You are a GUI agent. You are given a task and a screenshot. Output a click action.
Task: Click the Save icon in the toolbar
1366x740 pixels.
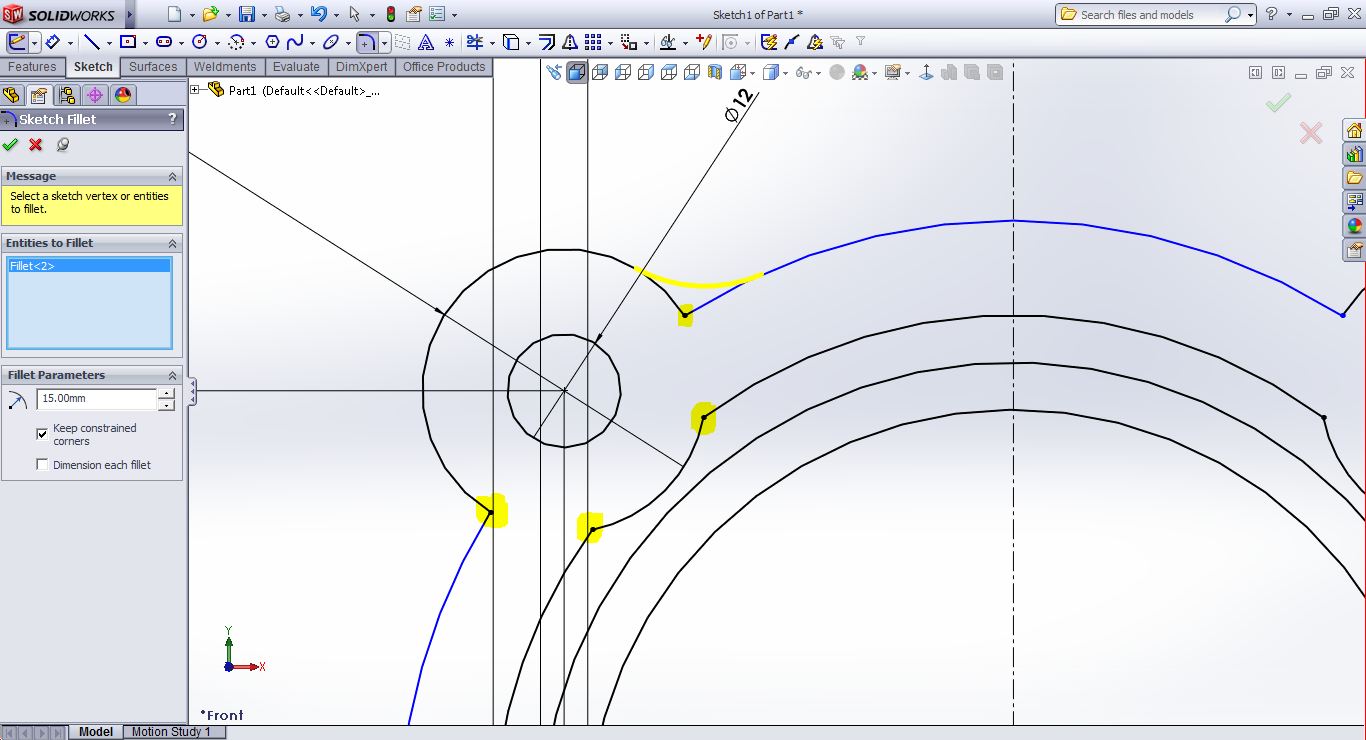coord(246,14)
